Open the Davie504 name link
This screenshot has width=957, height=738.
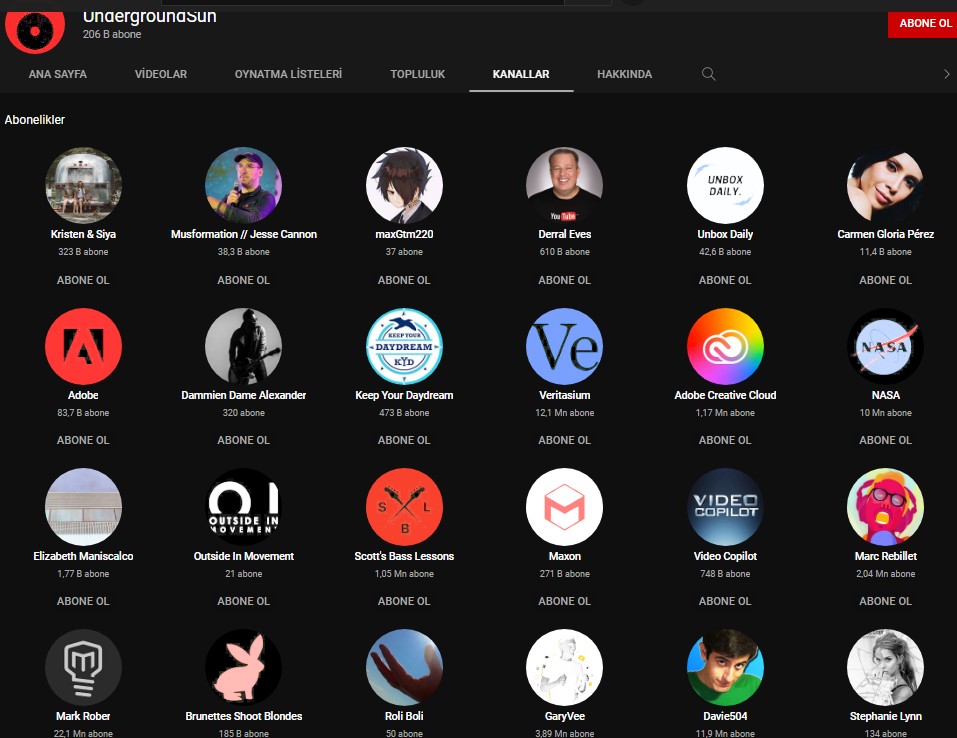point(725,716)
